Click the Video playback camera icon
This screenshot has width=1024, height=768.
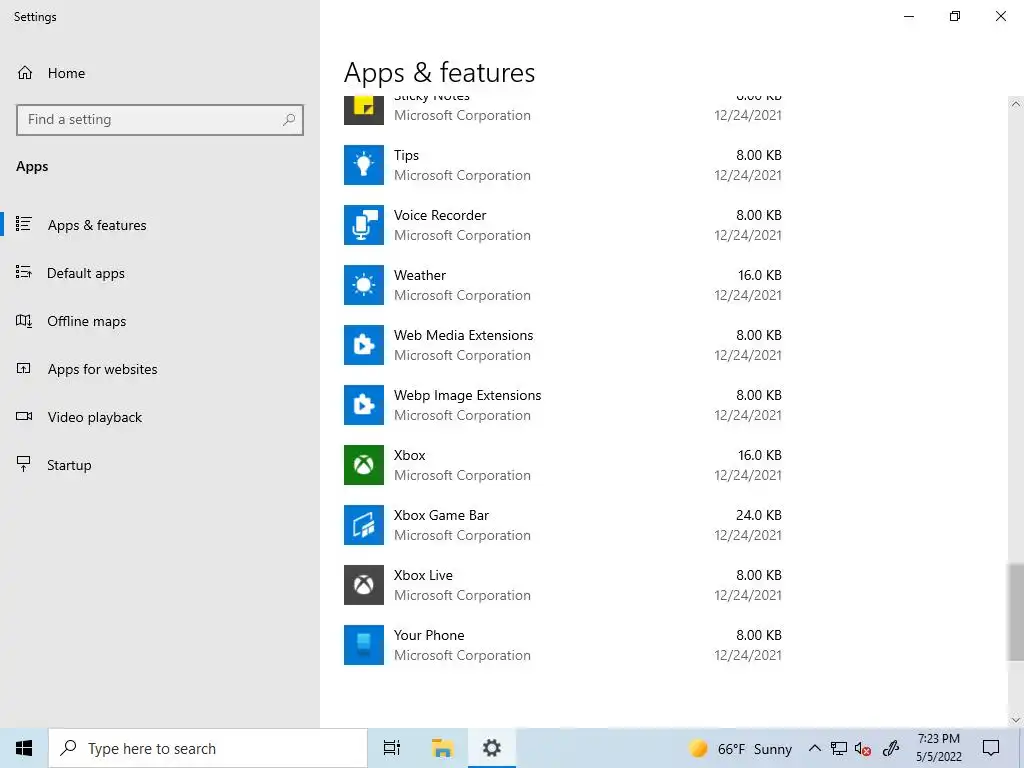point(24,416)
